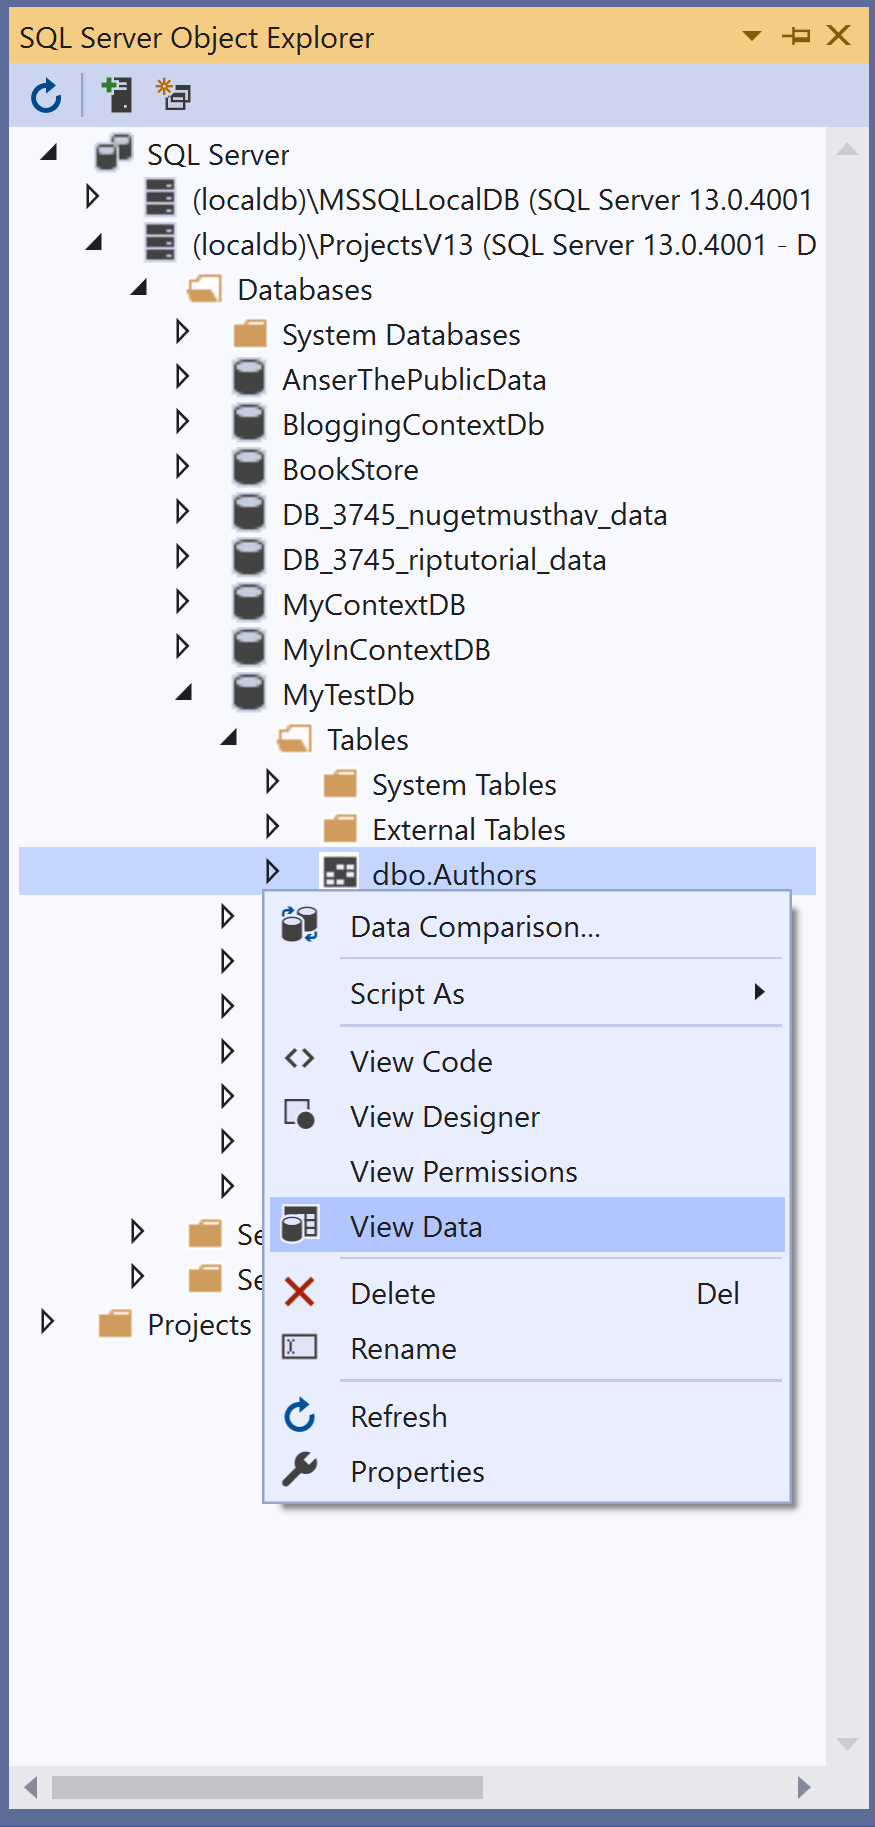Expand the AnserThePublicData database
The width and height of the screenshot is (875, 1827).
(182, 376)
